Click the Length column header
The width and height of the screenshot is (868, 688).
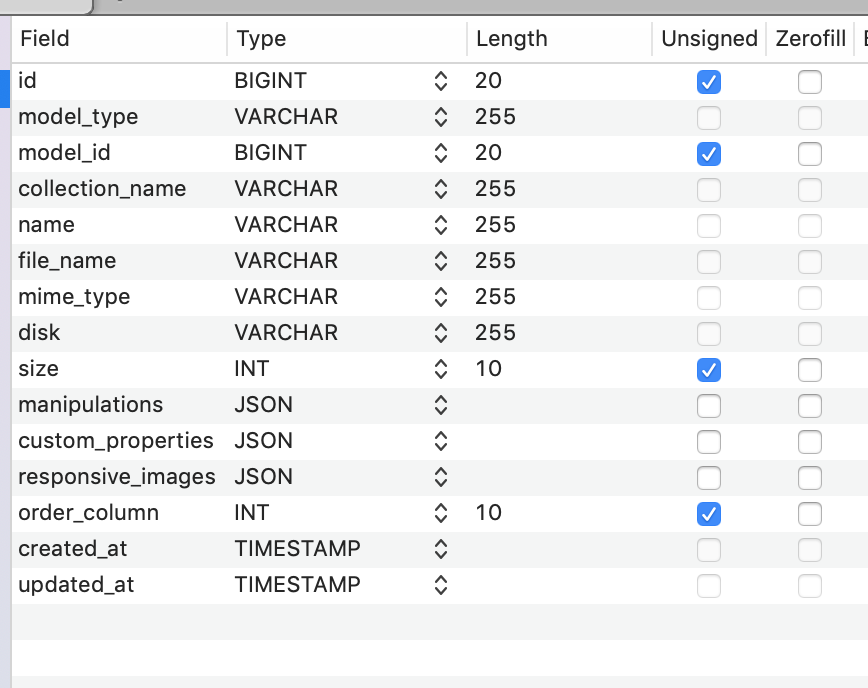tap(511, 39)
